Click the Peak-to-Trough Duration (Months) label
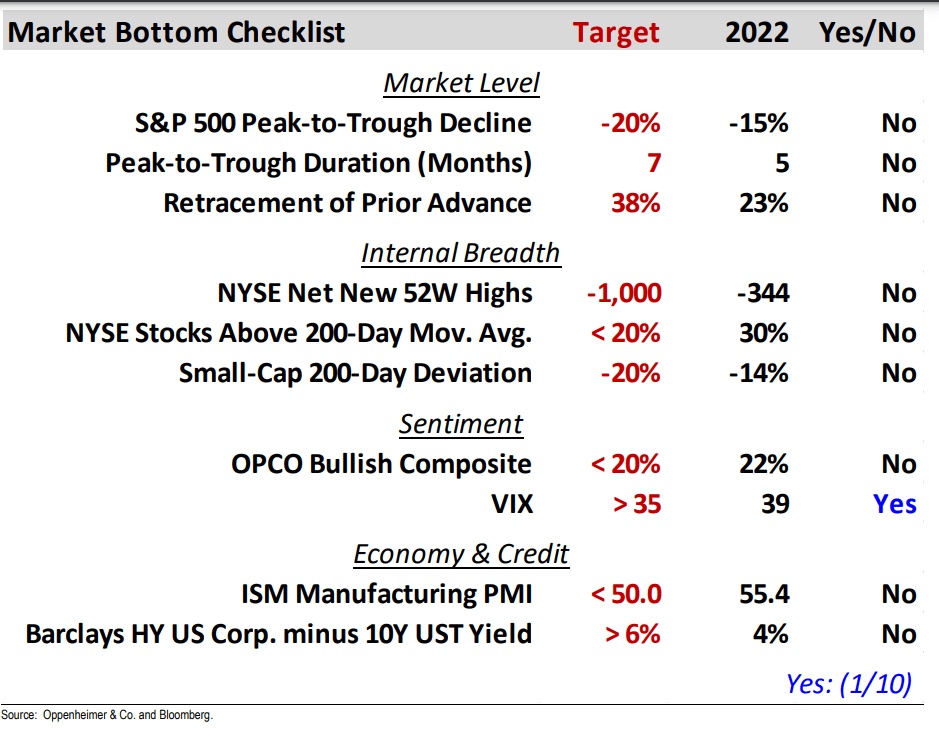939x741 pixels. tap(318, 163)
